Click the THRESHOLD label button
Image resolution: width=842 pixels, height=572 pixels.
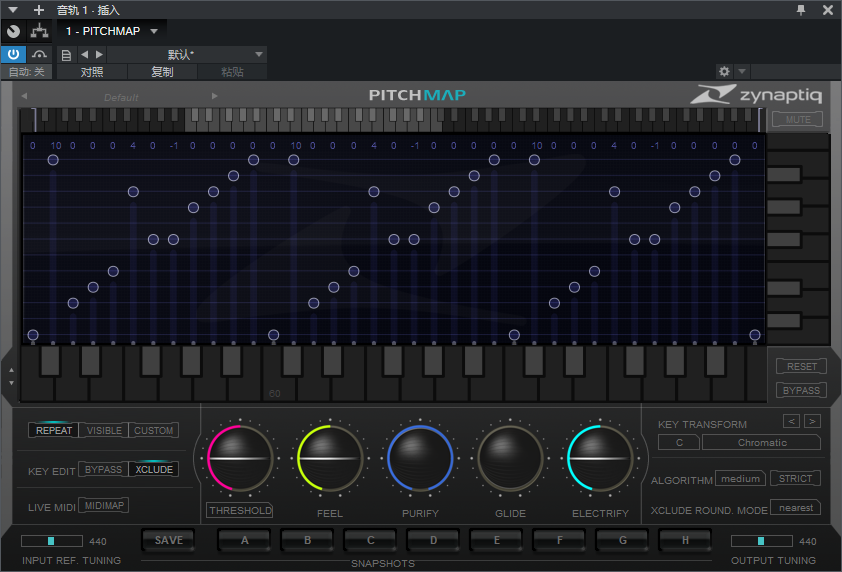[x=240, y=510]
